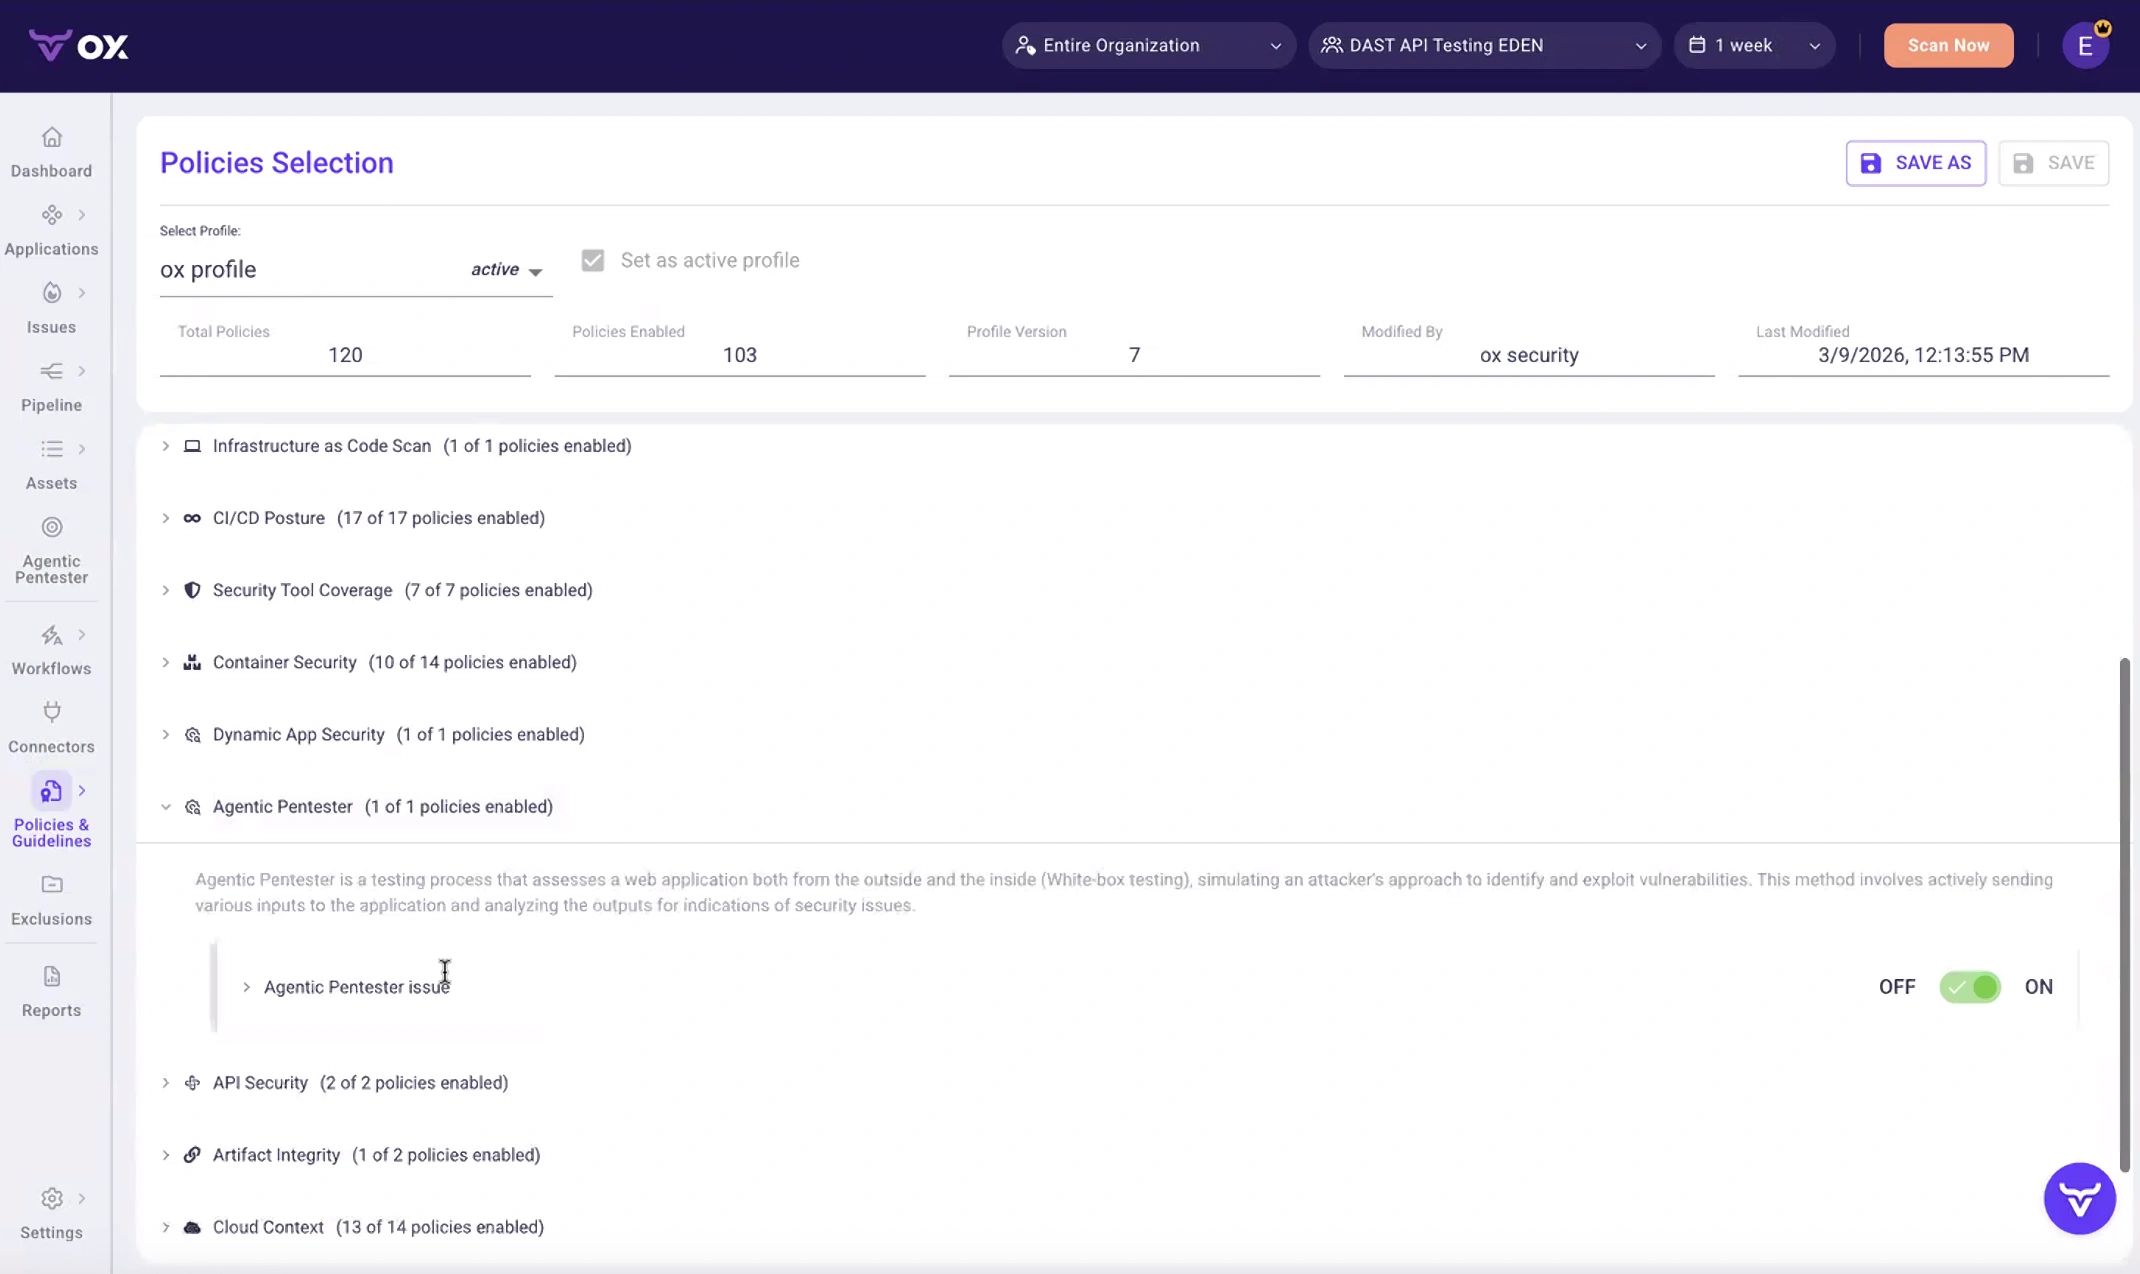Go to Workflows in sidebar
2140x1274 pixels.
[52, 668]
